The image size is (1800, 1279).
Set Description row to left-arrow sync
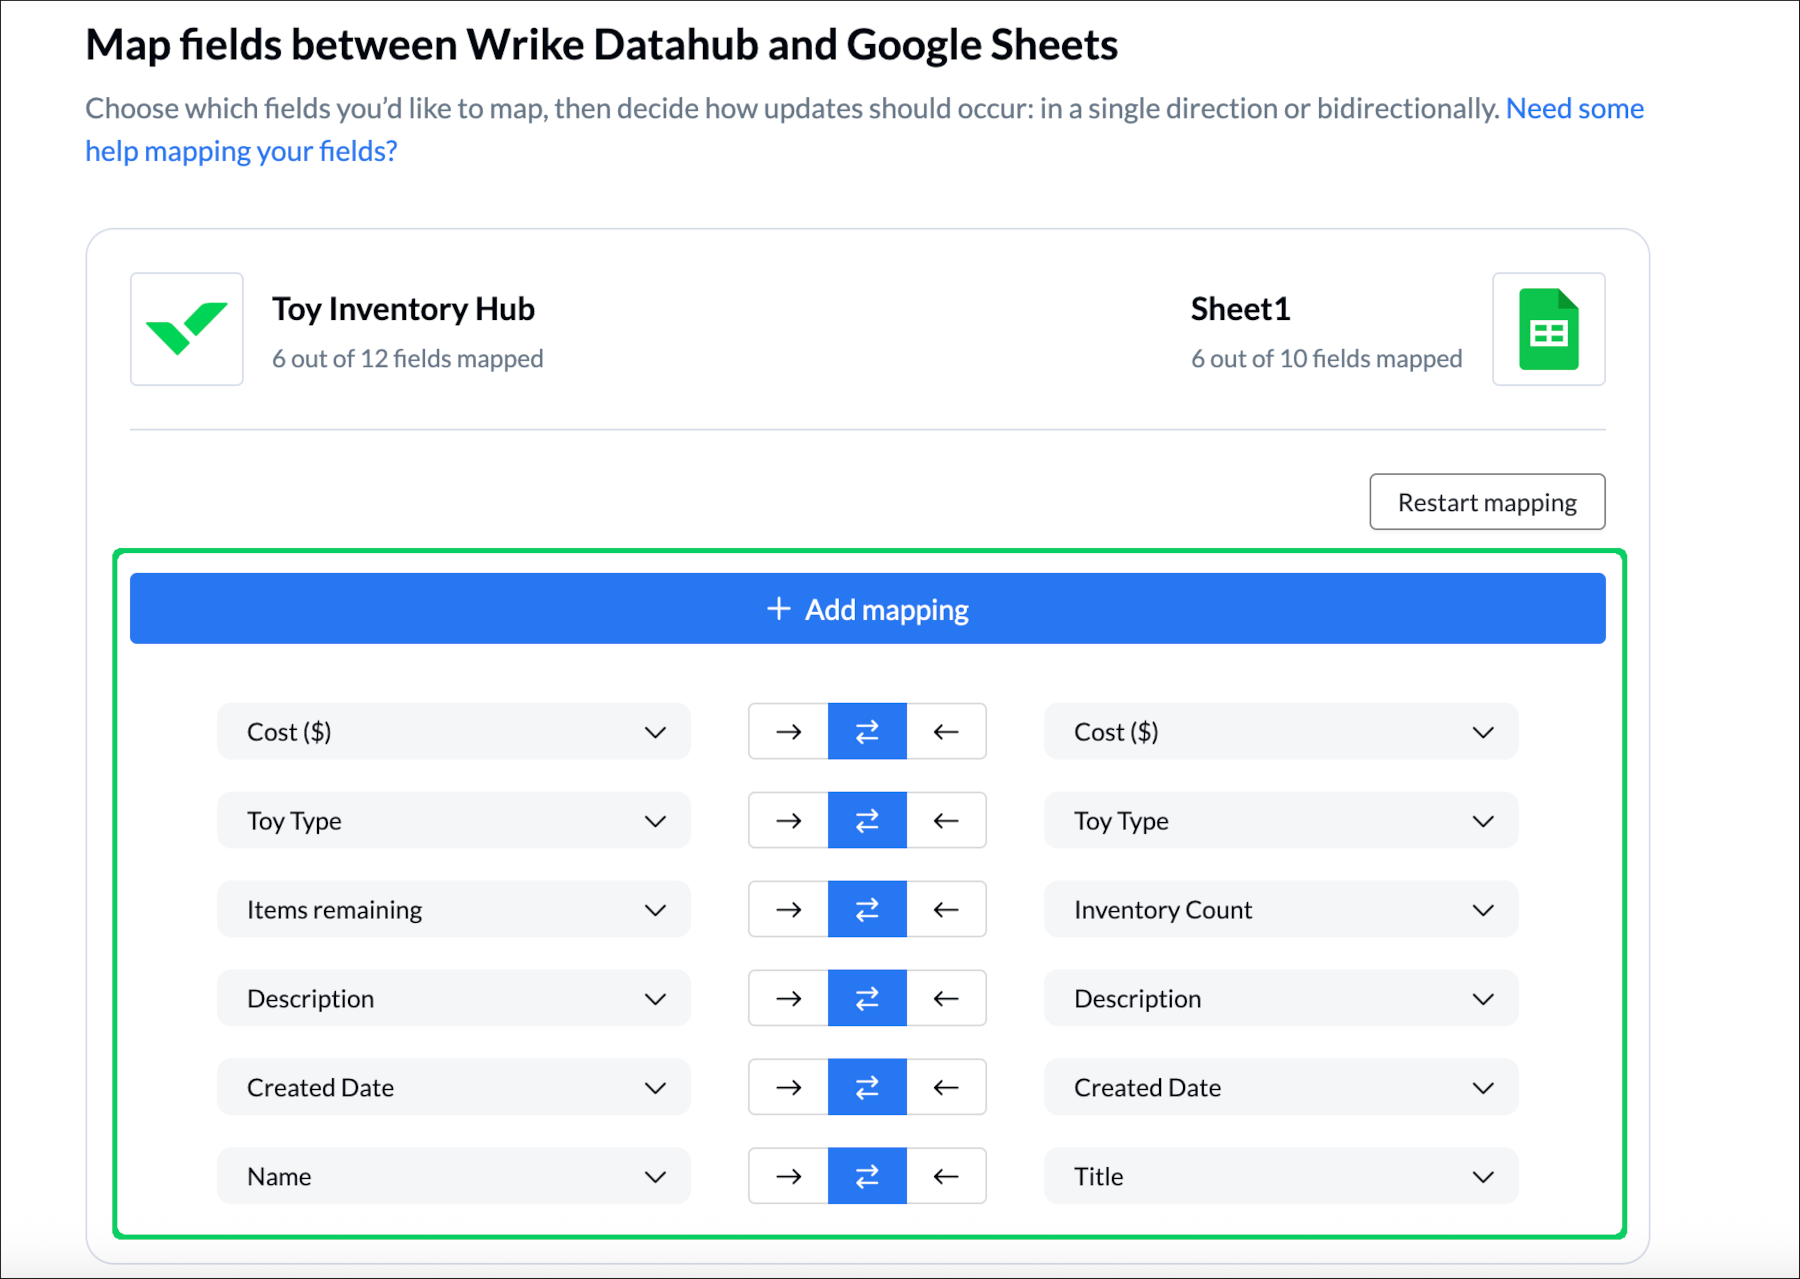coord(946,999)
